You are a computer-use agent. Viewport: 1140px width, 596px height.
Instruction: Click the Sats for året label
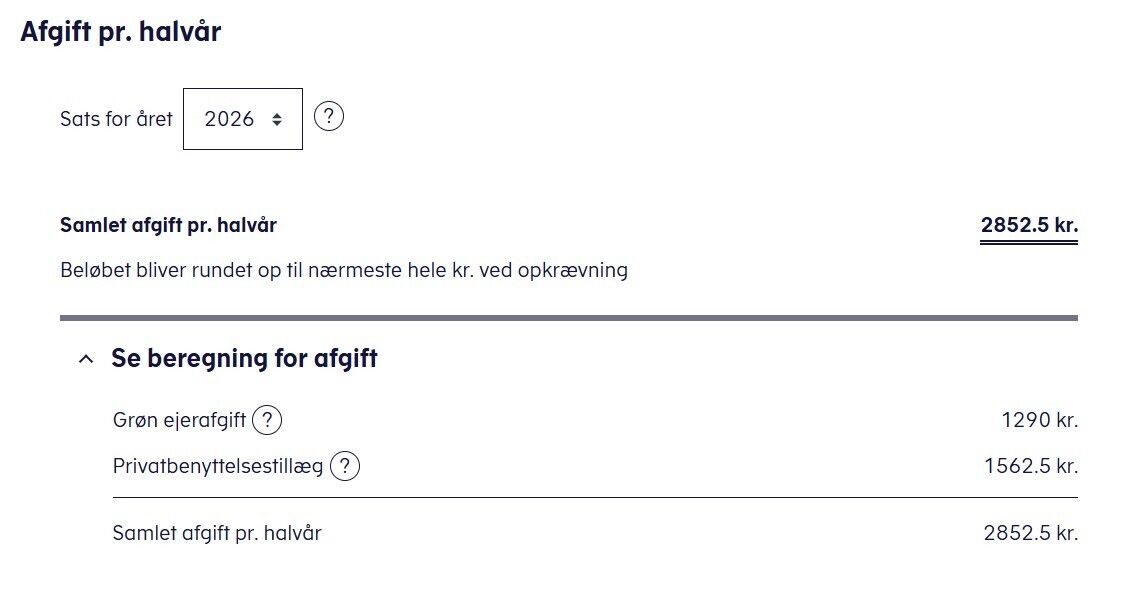[116, 119]
